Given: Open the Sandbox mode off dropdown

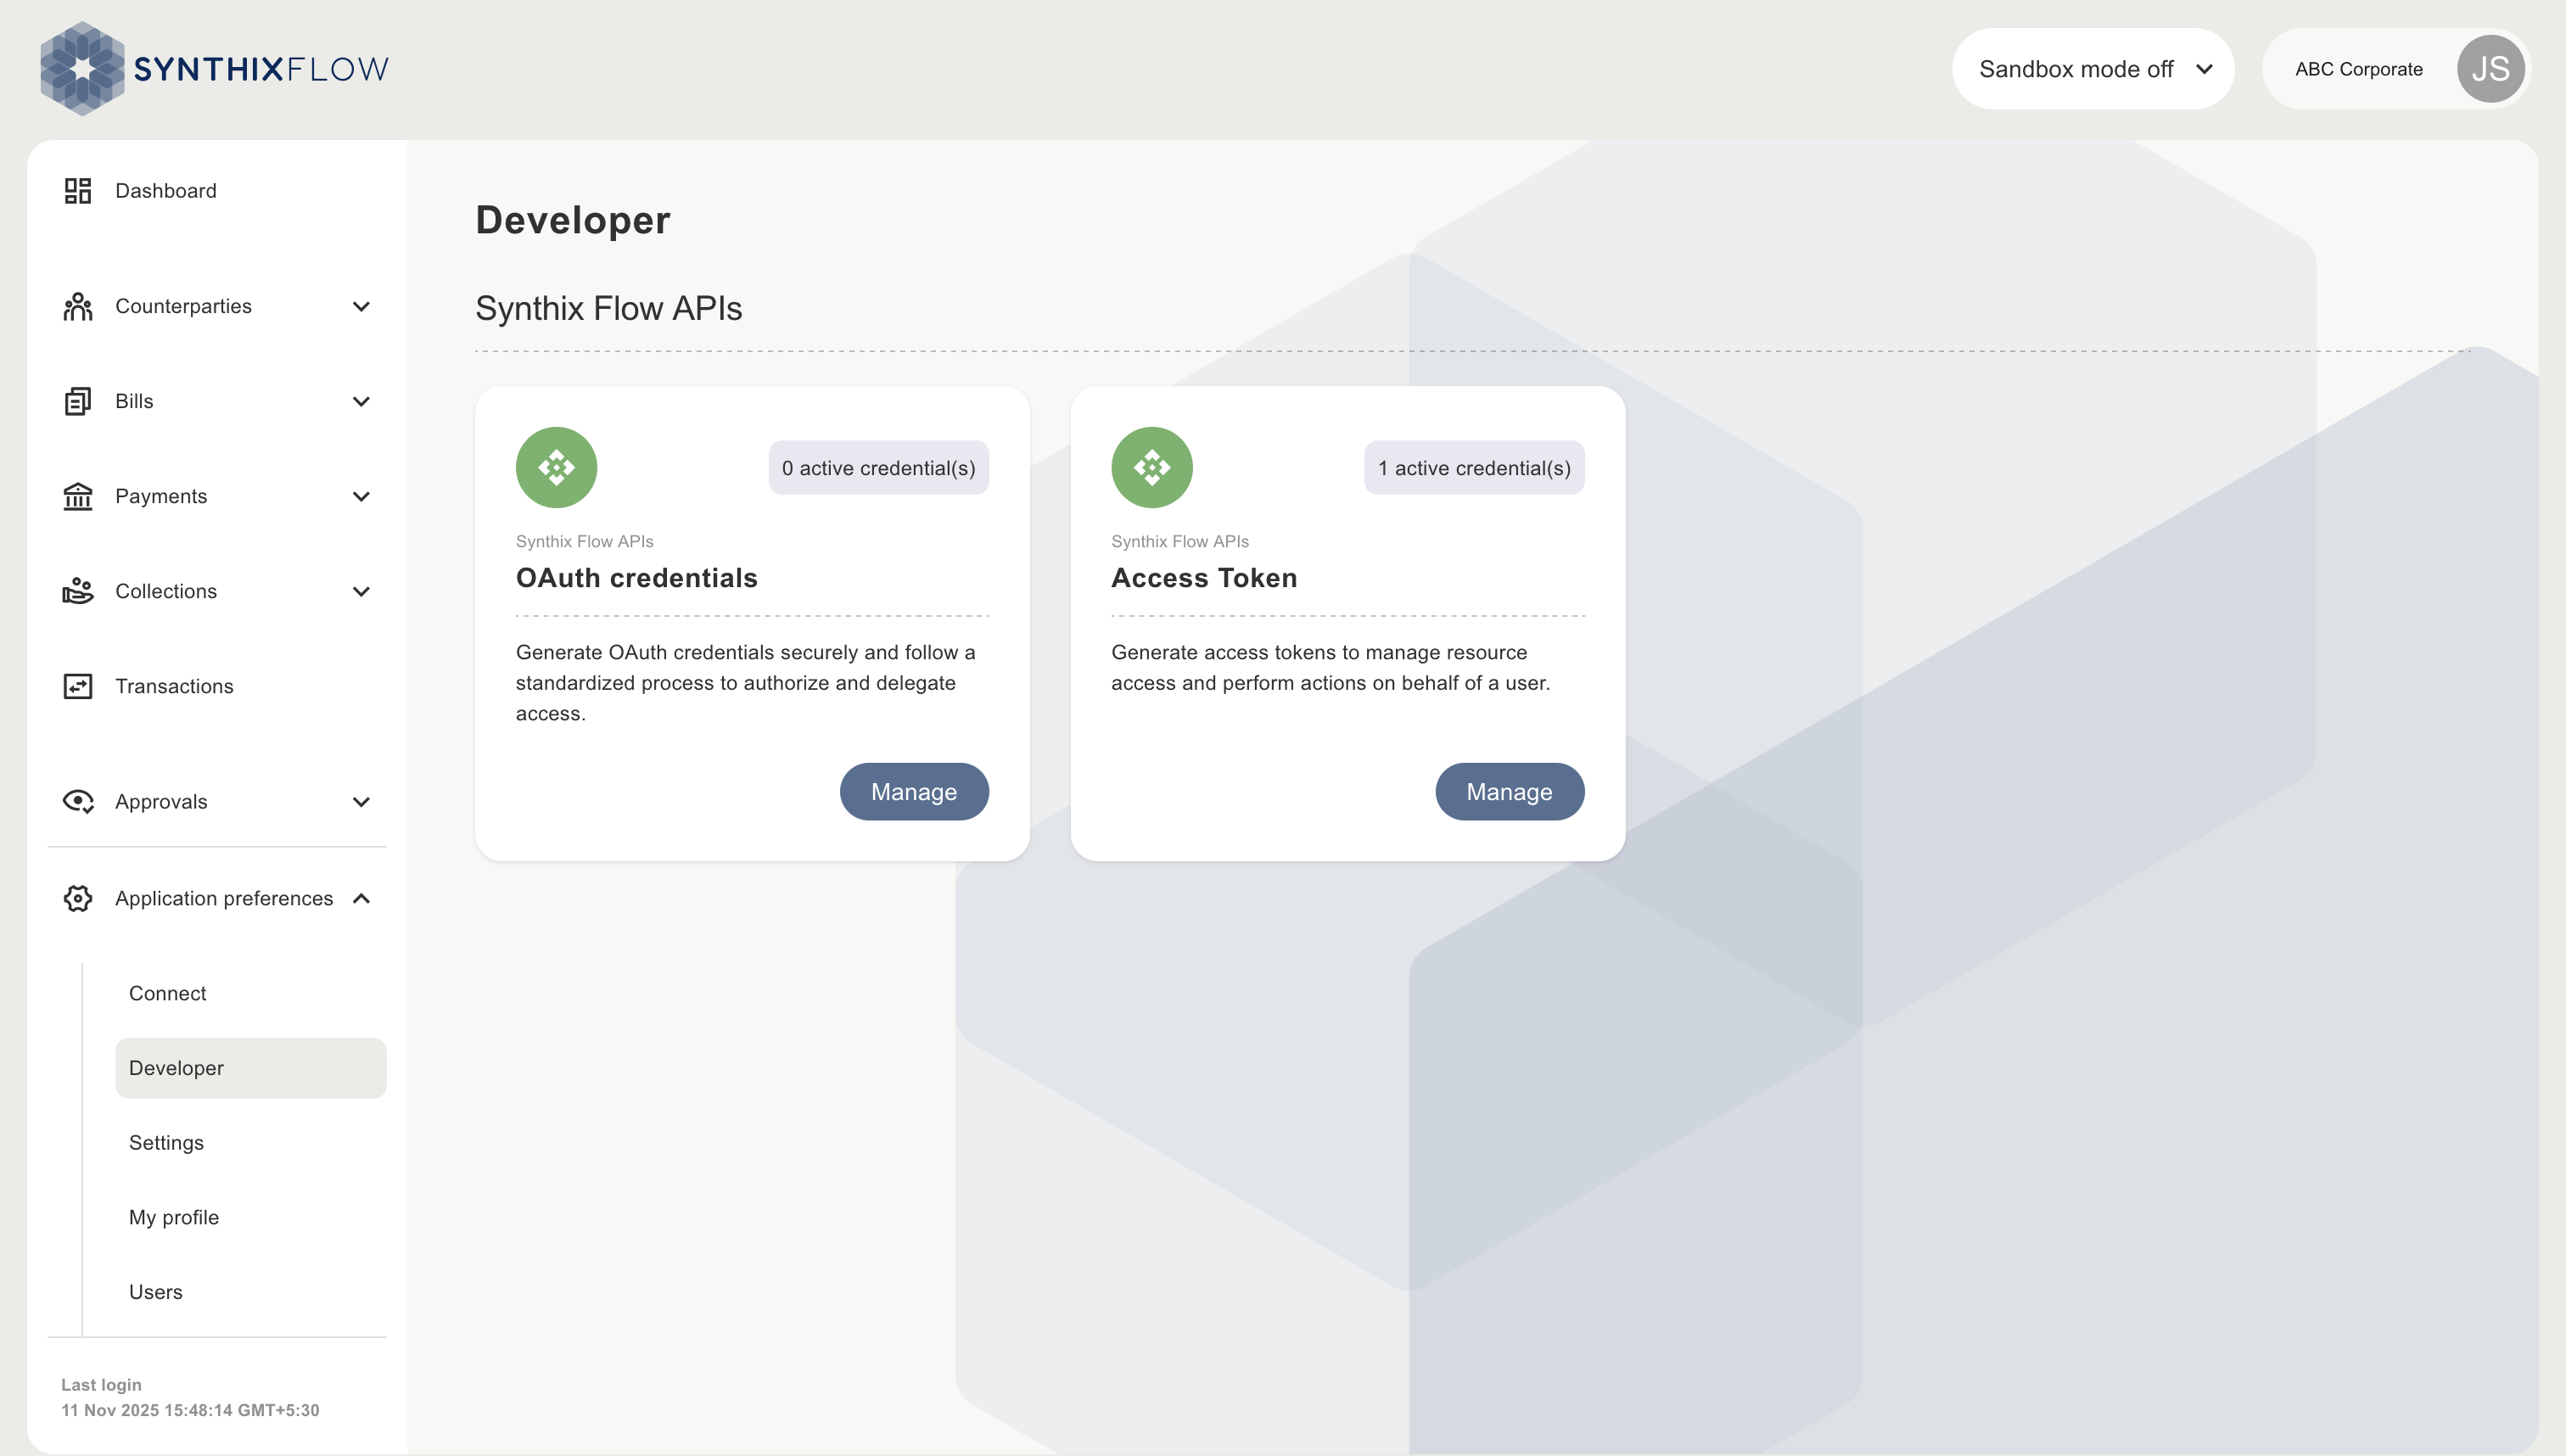Looking at the screenshot, I should 2093,69.
